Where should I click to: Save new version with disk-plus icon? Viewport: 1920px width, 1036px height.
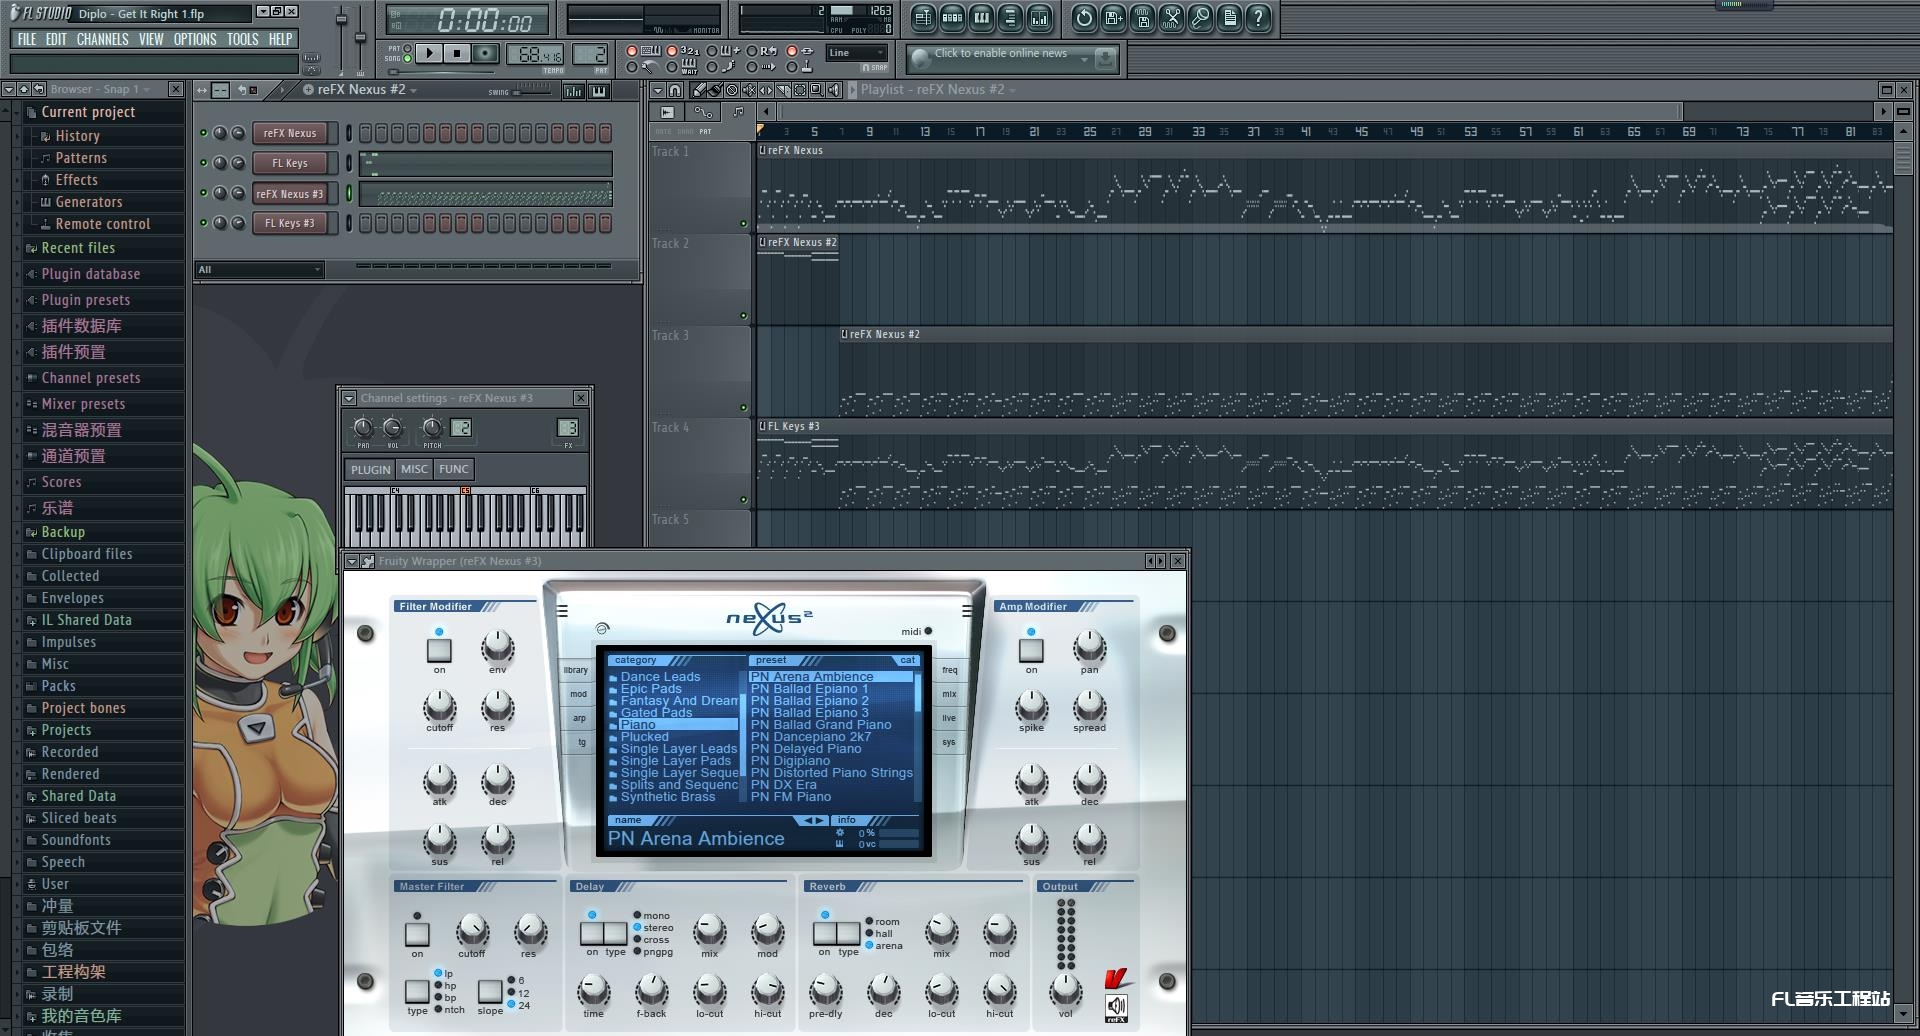point(1113,17)
